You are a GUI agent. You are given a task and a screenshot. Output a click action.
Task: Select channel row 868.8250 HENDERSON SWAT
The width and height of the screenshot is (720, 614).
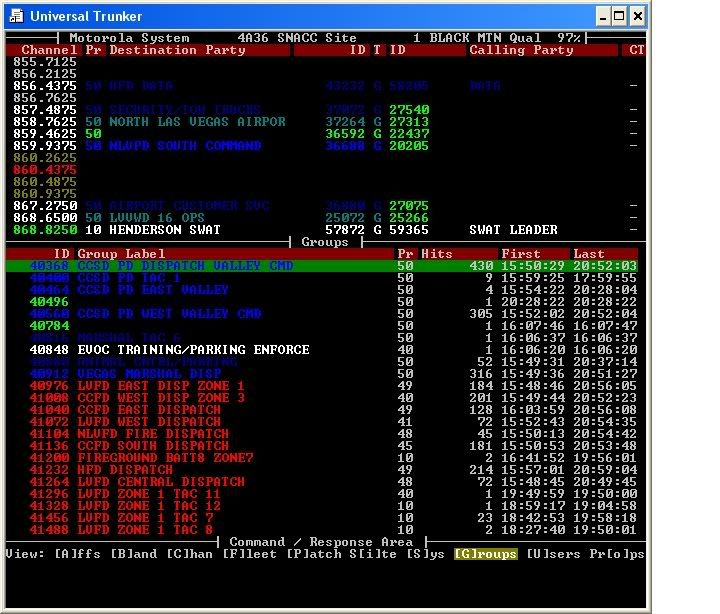click(x=326, y=229)
